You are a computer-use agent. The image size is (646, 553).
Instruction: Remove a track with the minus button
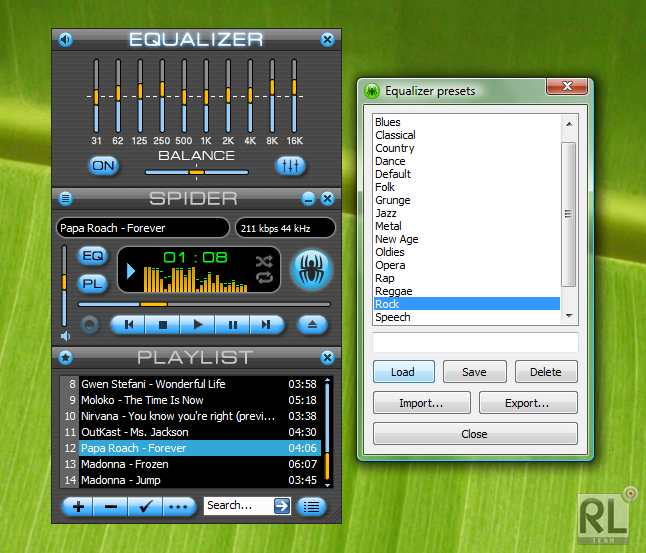pyautogui.click(x=111, y=506)
